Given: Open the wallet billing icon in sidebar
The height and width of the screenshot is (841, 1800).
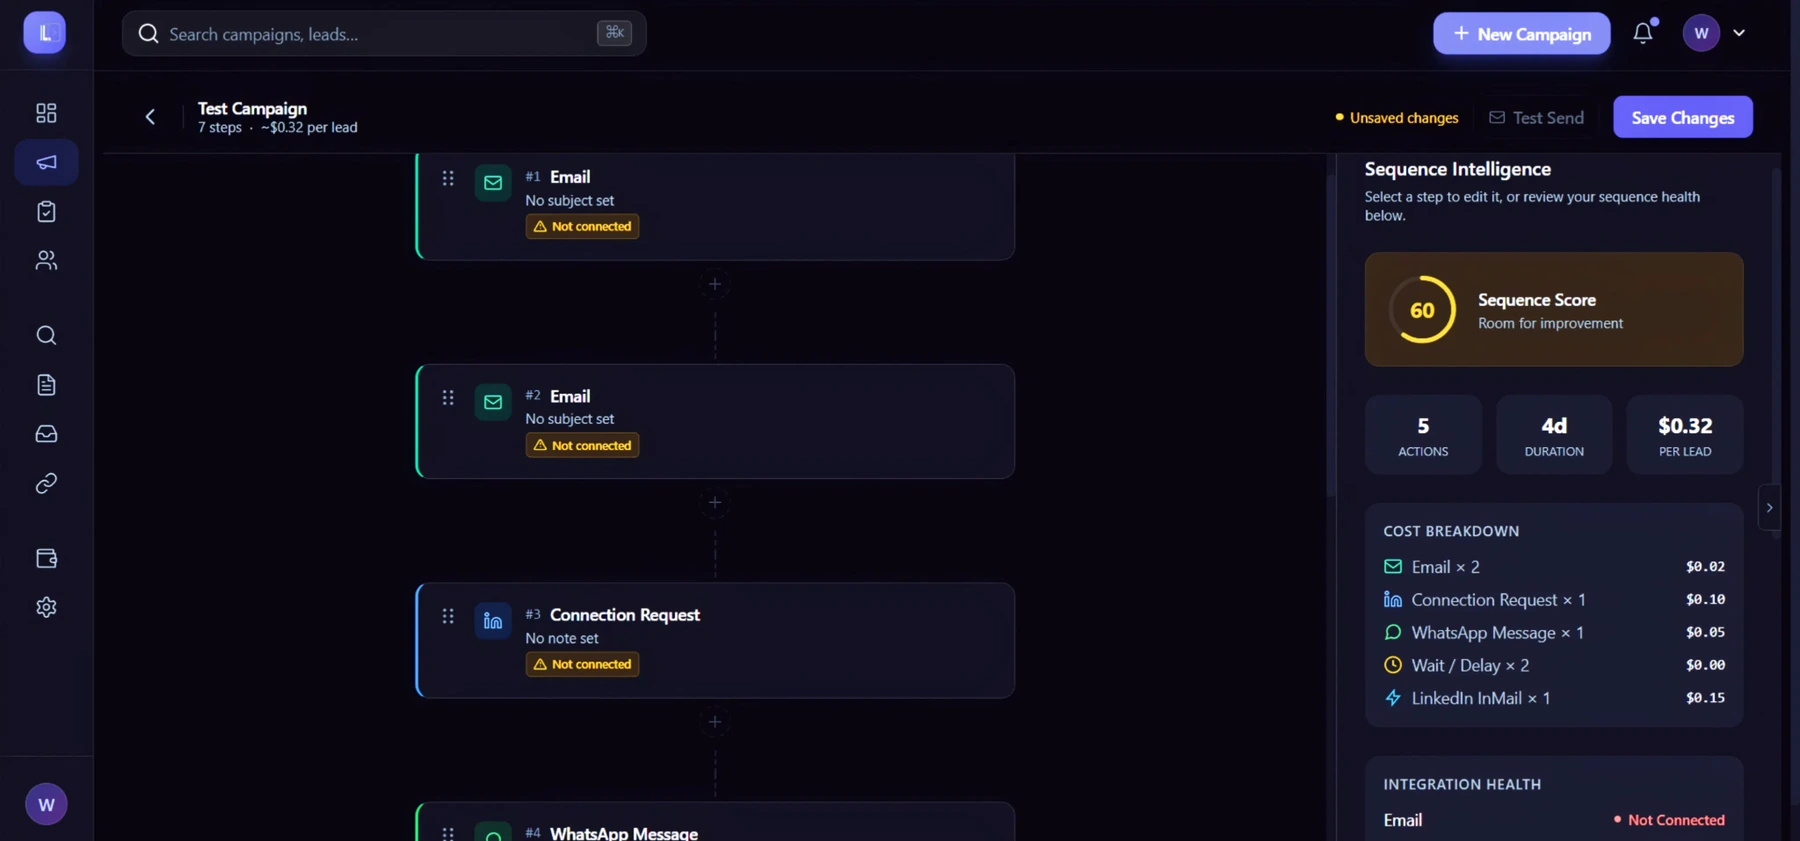Looking at the screenshot, I should tap(46, 558).
